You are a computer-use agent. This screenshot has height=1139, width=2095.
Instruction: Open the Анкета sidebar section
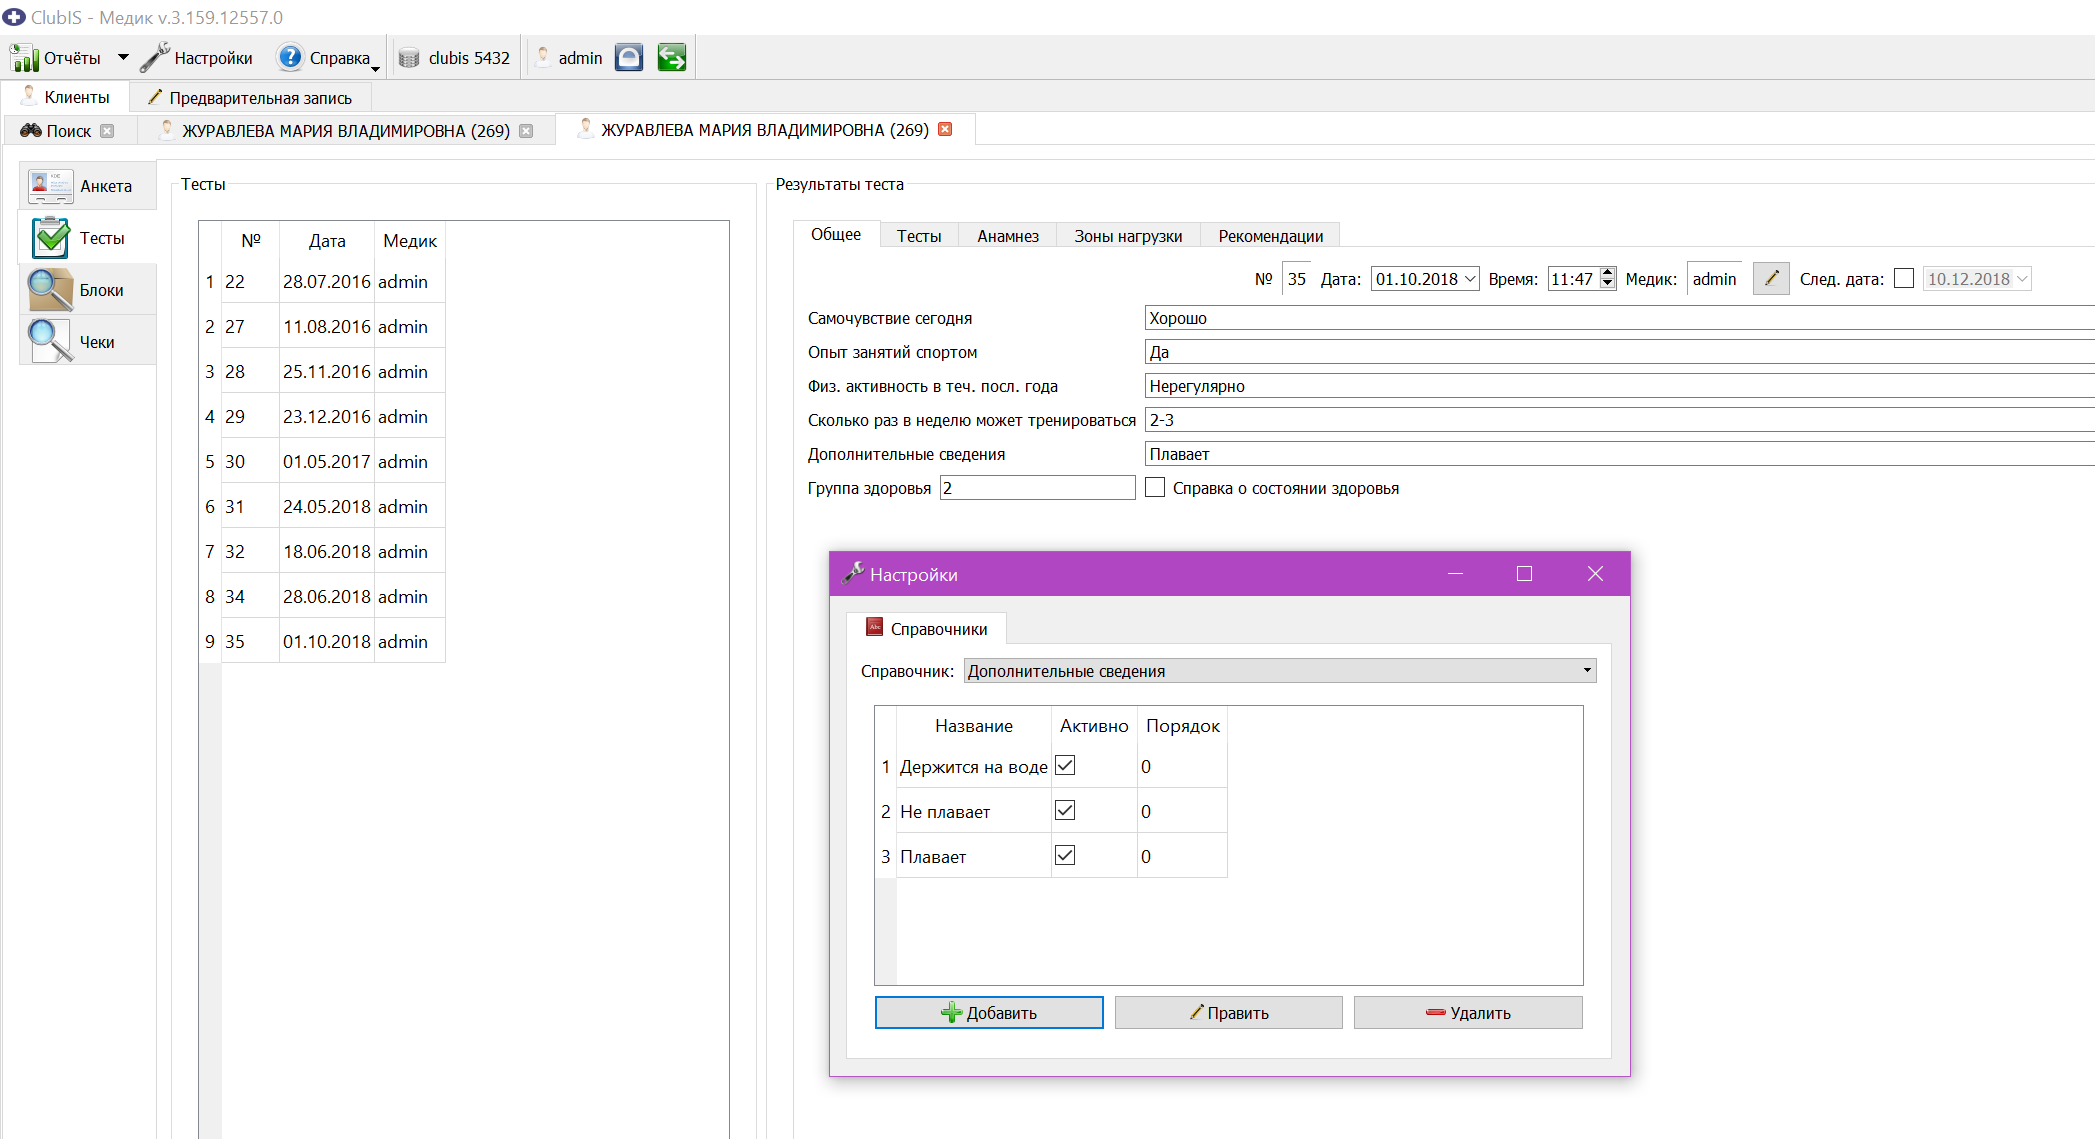(88, 186)
